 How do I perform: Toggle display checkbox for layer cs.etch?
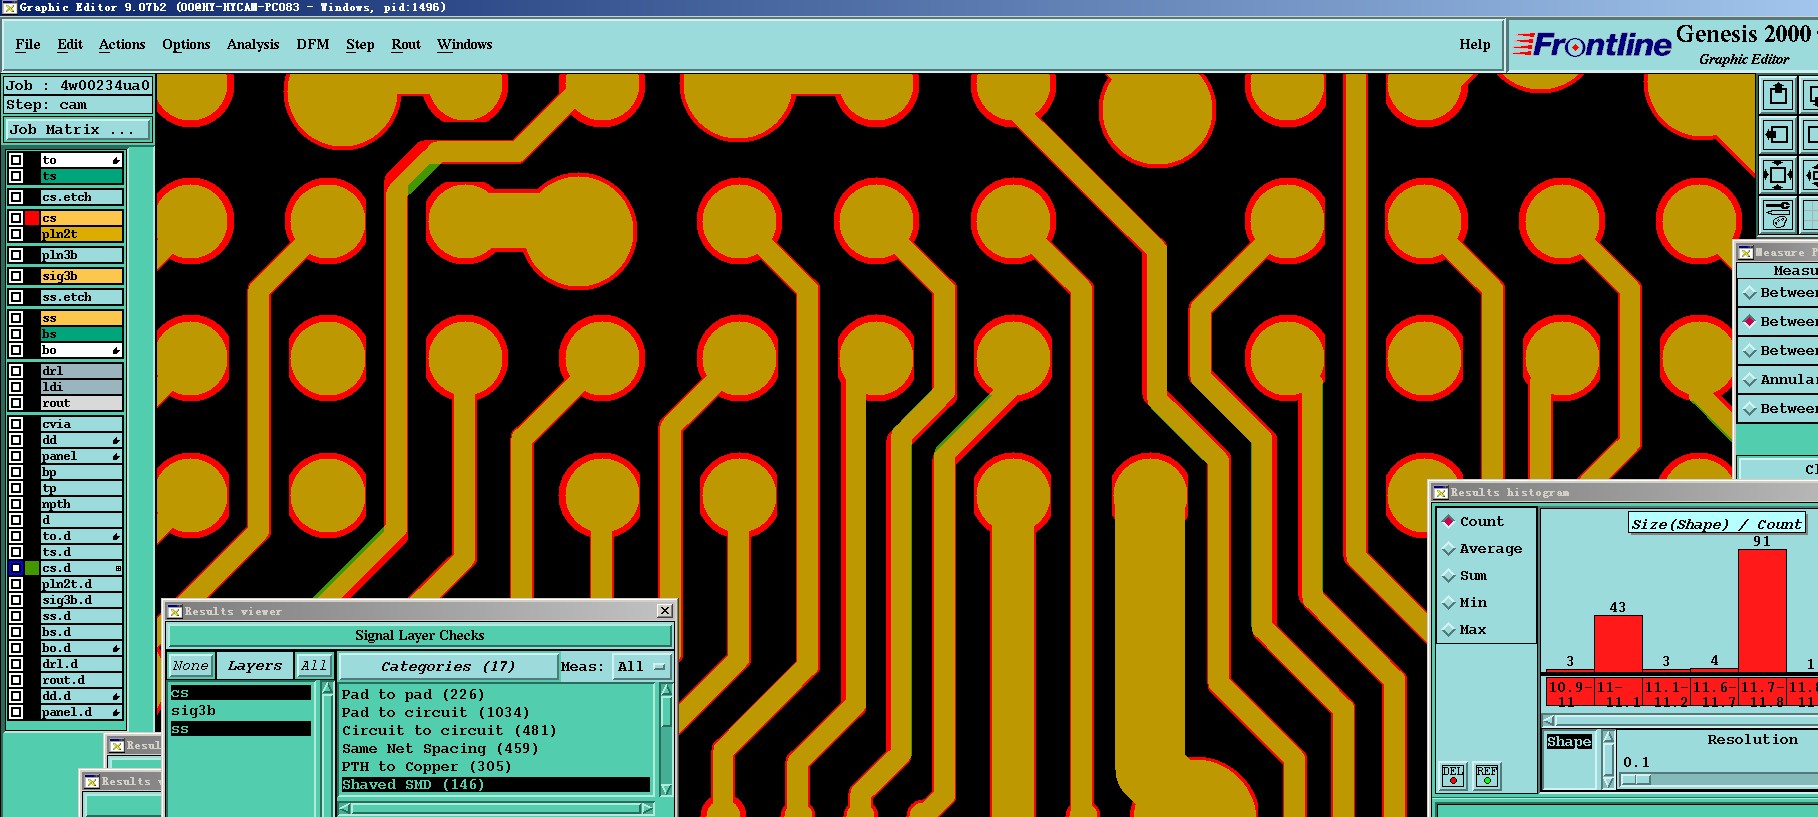click(x=16, y=197)
